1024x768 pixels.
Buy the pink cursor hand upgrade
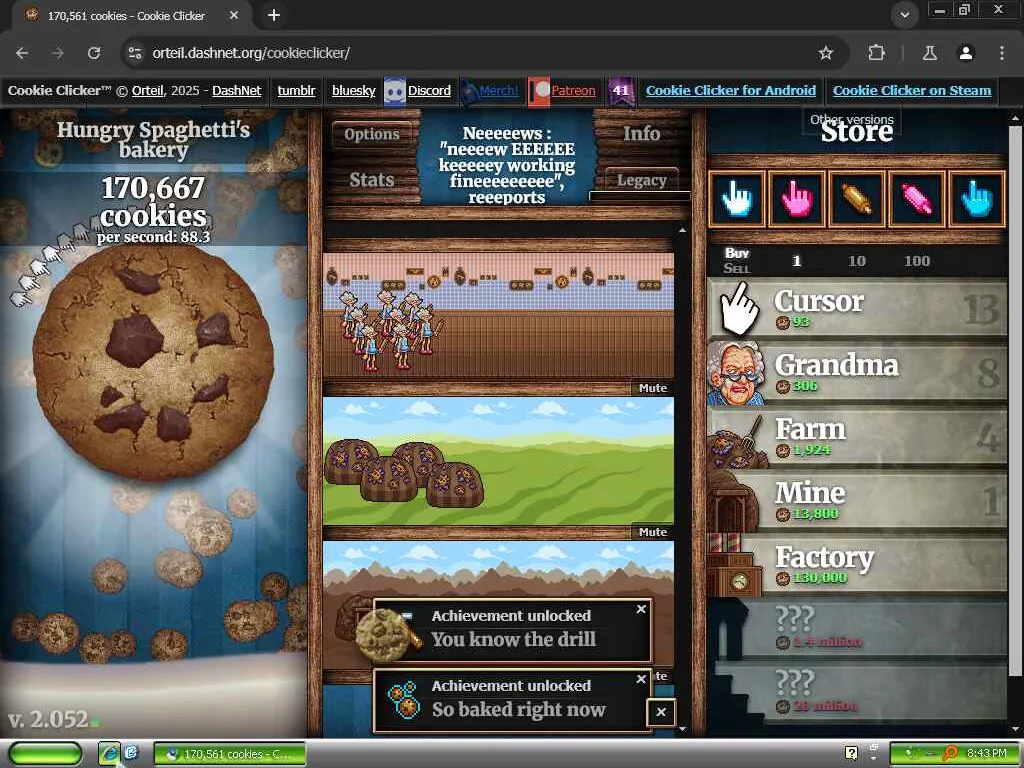(797, 199)
